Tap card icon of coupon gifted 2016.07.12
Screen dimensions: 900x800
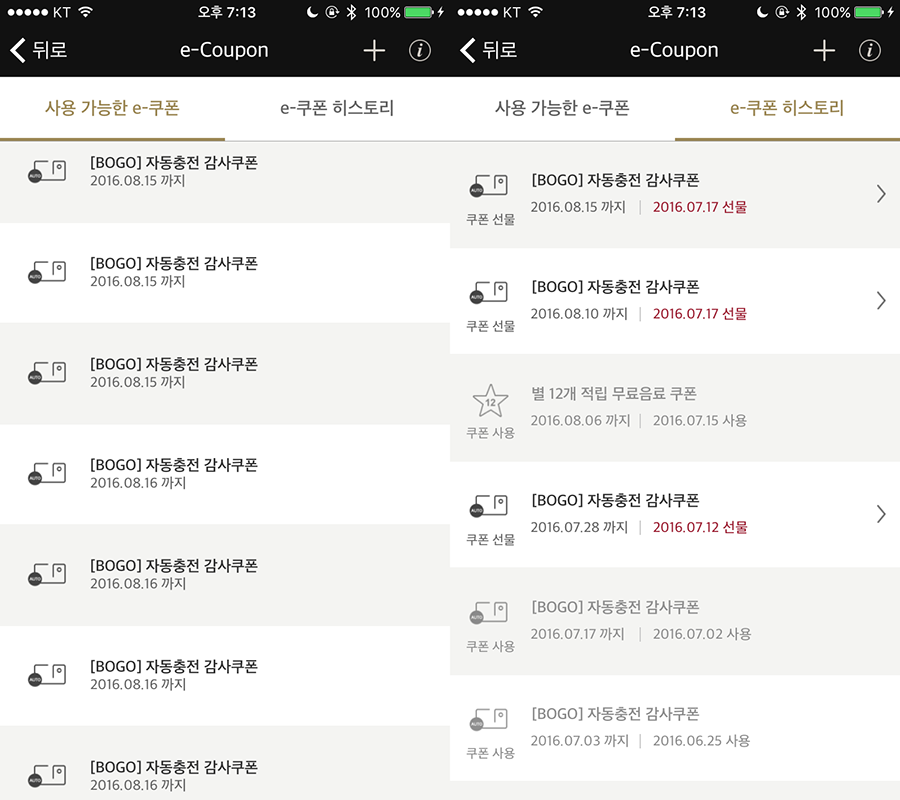(489, 506)
